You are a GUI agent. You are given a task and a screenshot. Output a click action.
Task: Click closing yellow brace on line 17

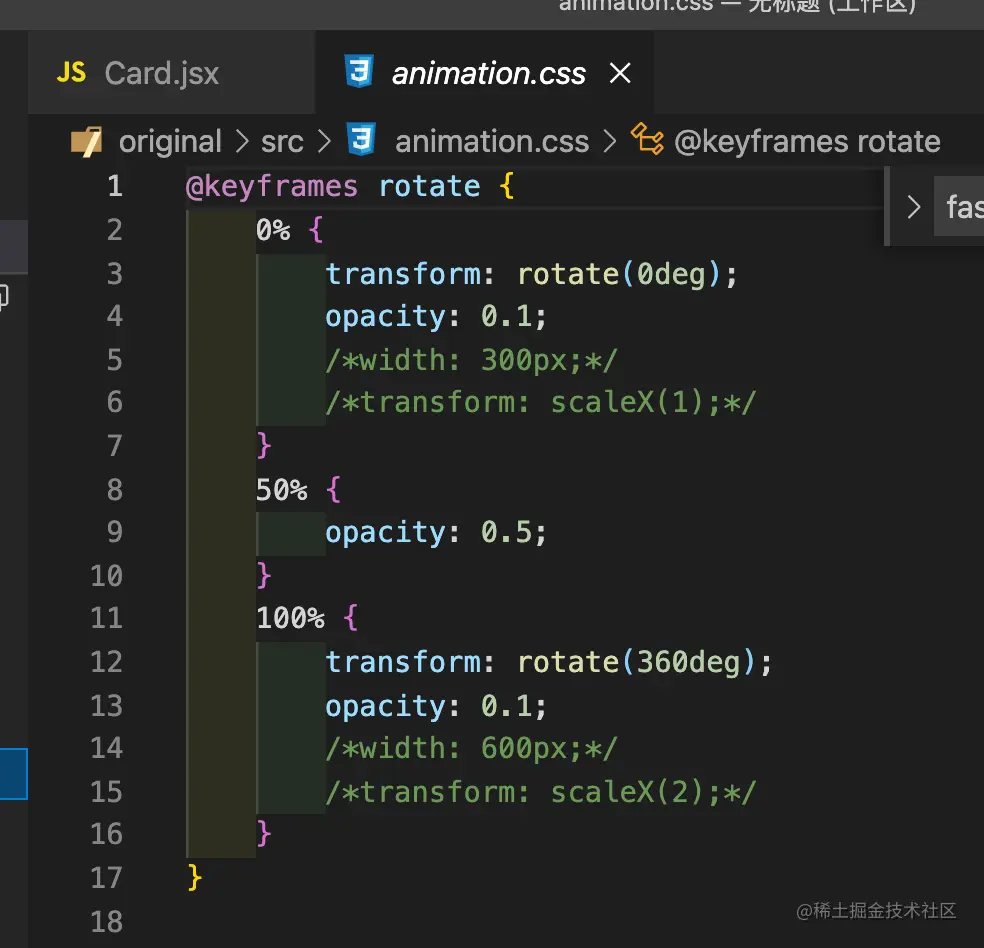(195, 878)
